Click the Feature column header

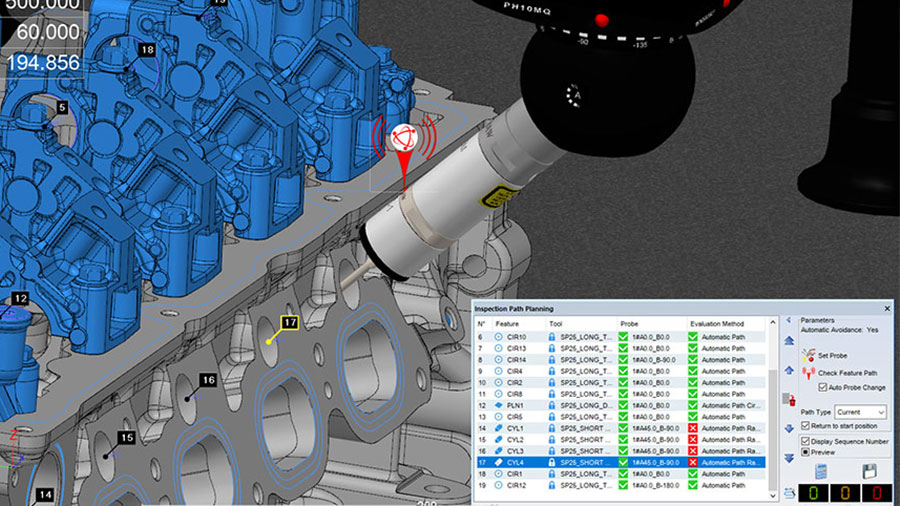click(x=508, y=324)
